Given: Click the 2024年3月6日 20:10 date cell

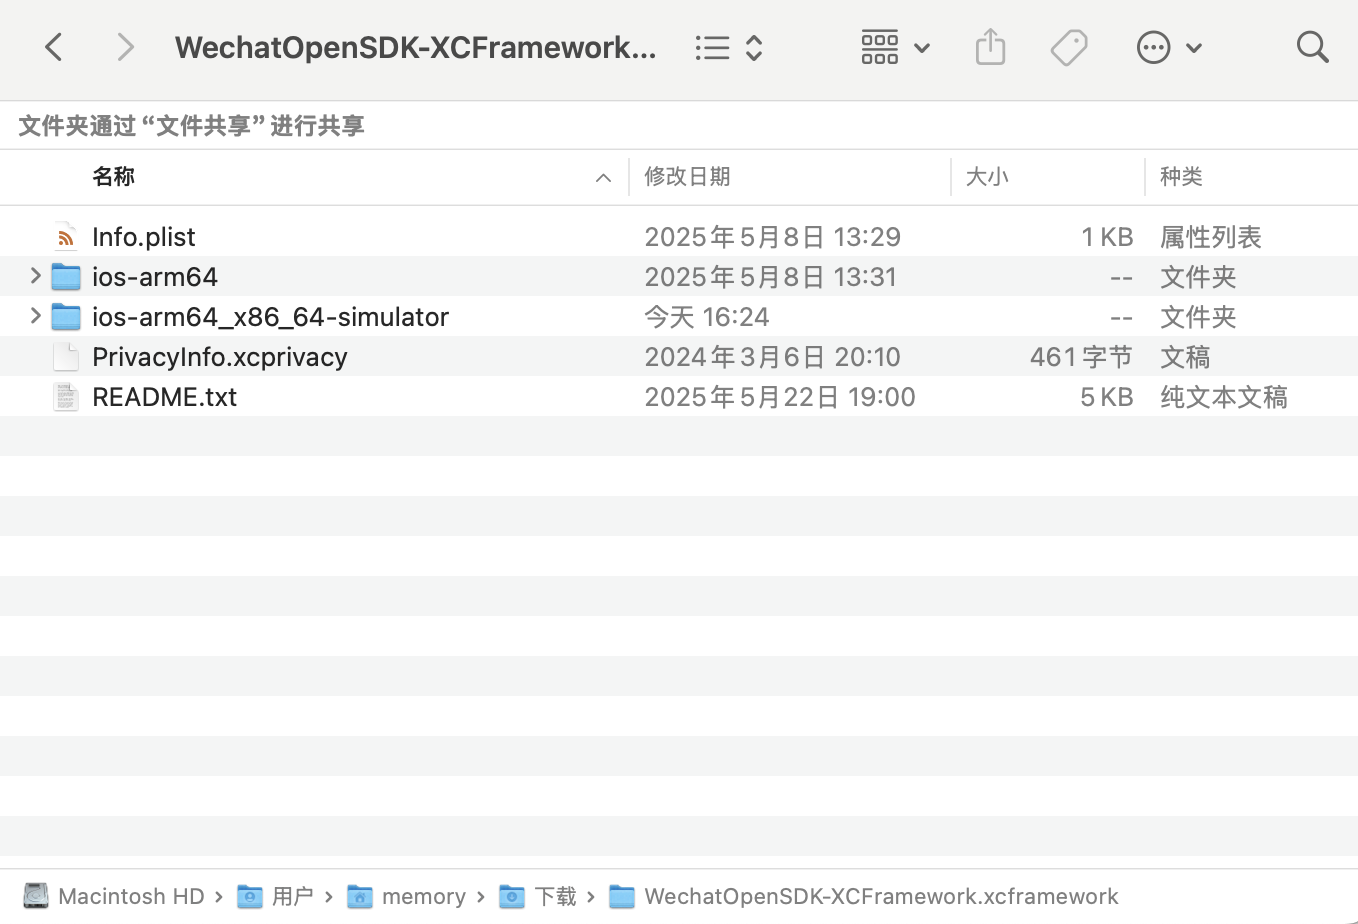Looking at the screenshot, I should (773, 357).
